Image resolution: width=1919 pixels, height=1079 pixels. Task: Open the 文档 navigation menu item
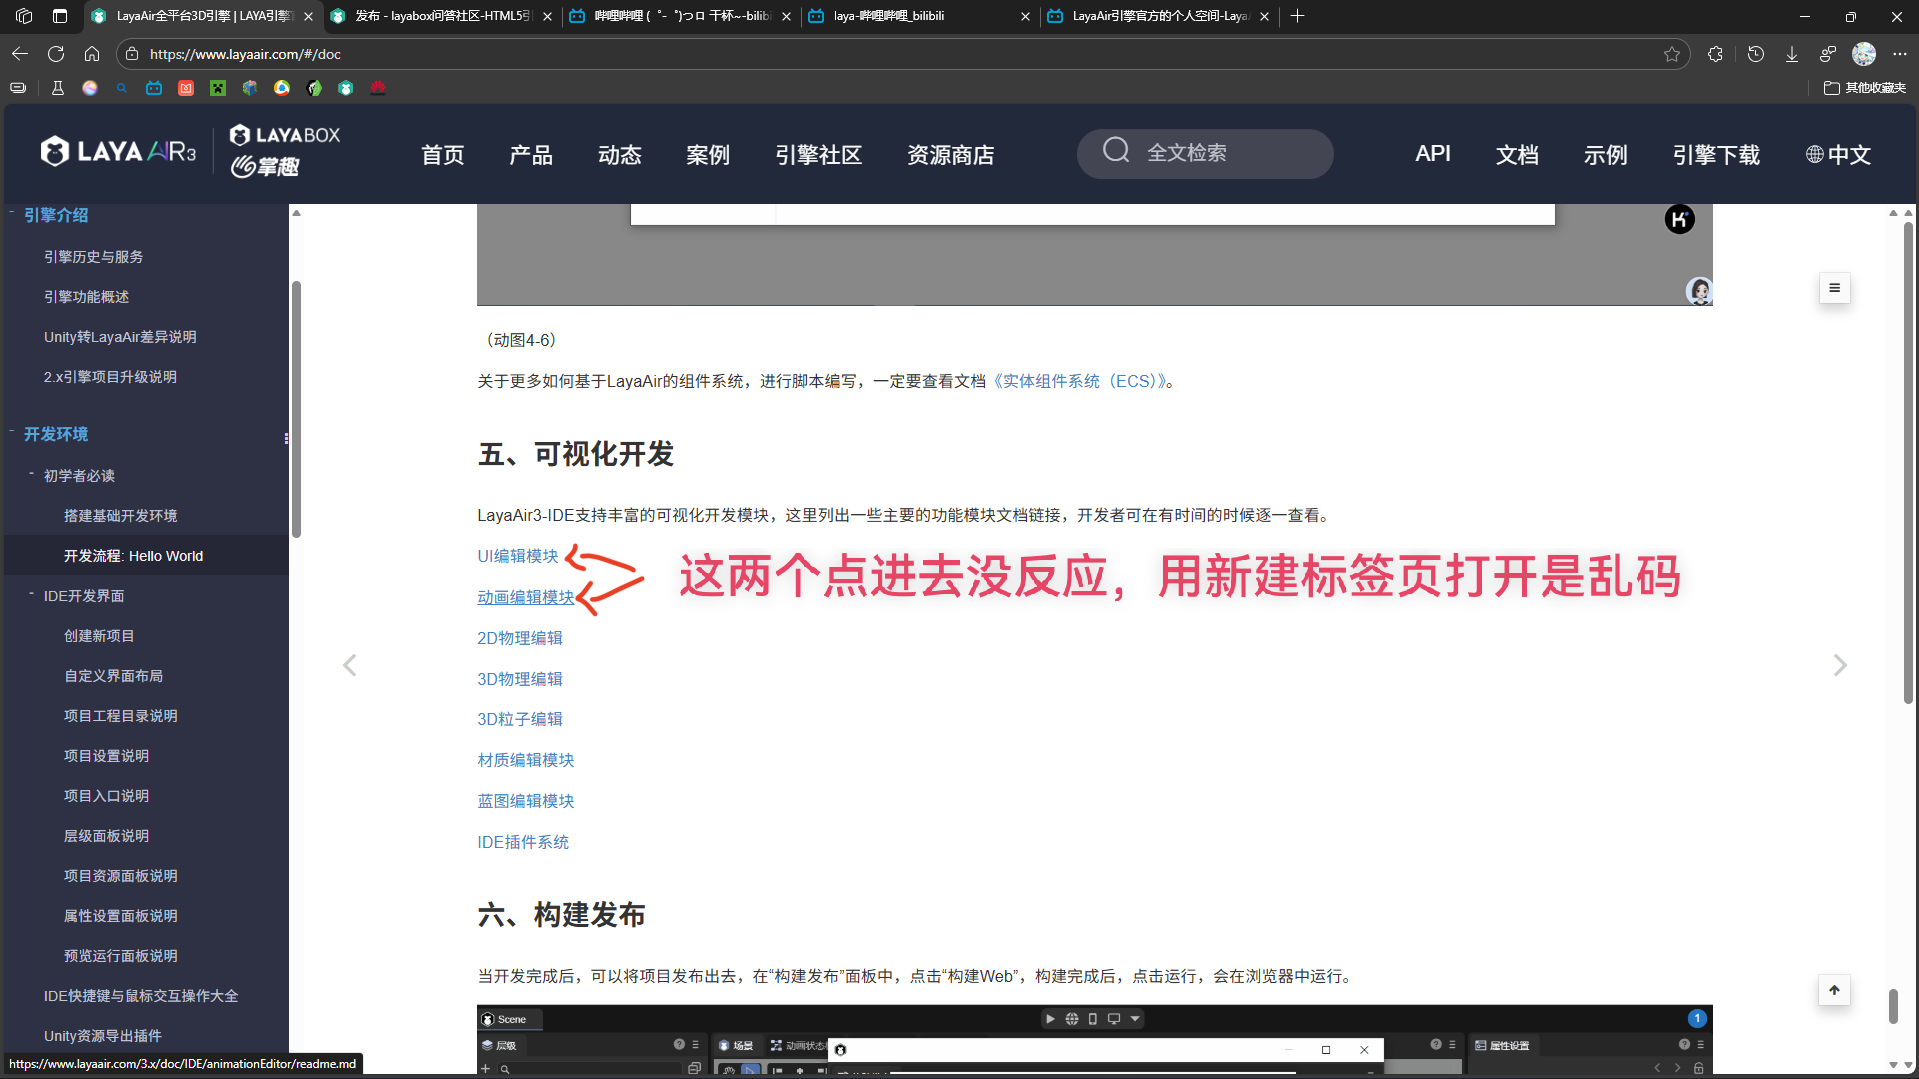[x=1516, y=155]
